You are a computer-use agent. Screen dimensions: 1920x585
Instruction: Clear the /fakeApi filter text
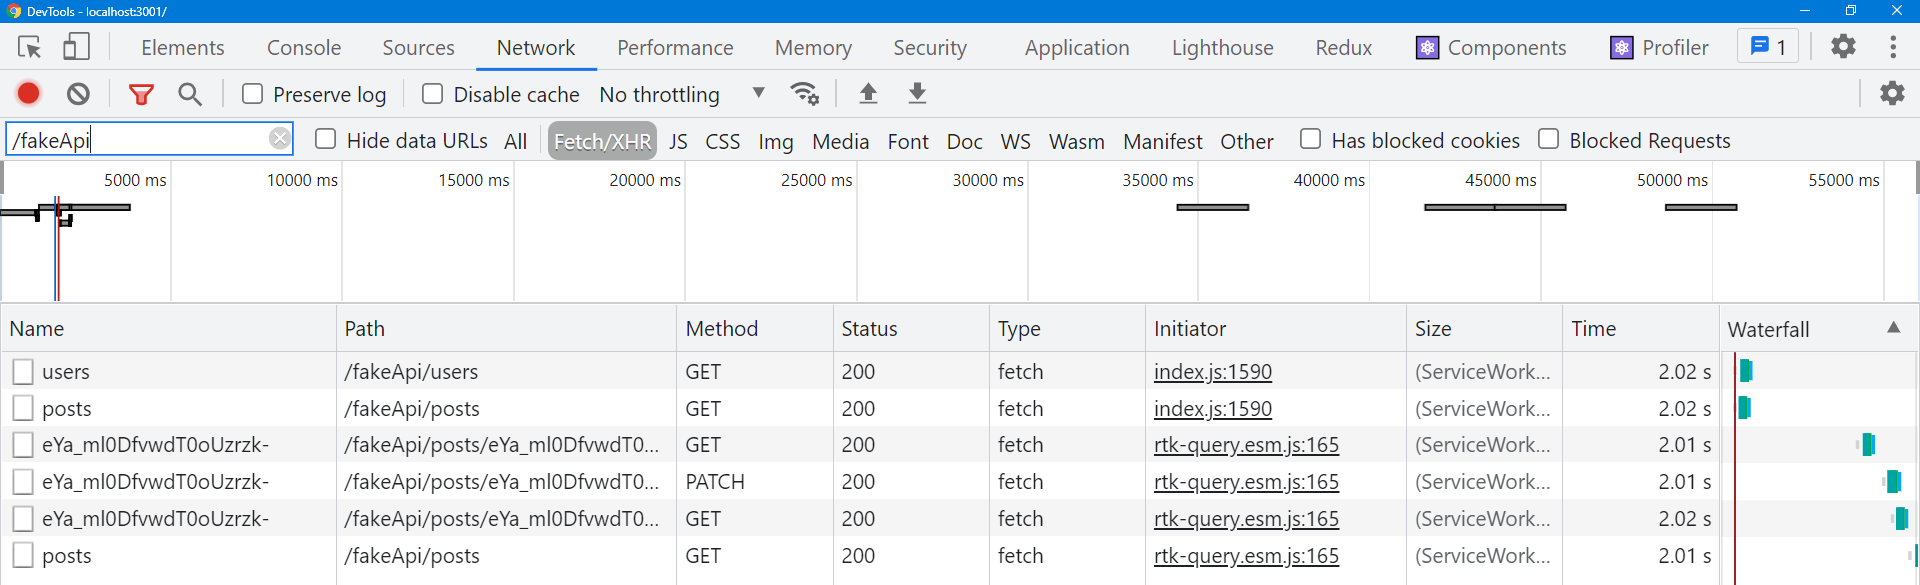[x=280, y=138]
